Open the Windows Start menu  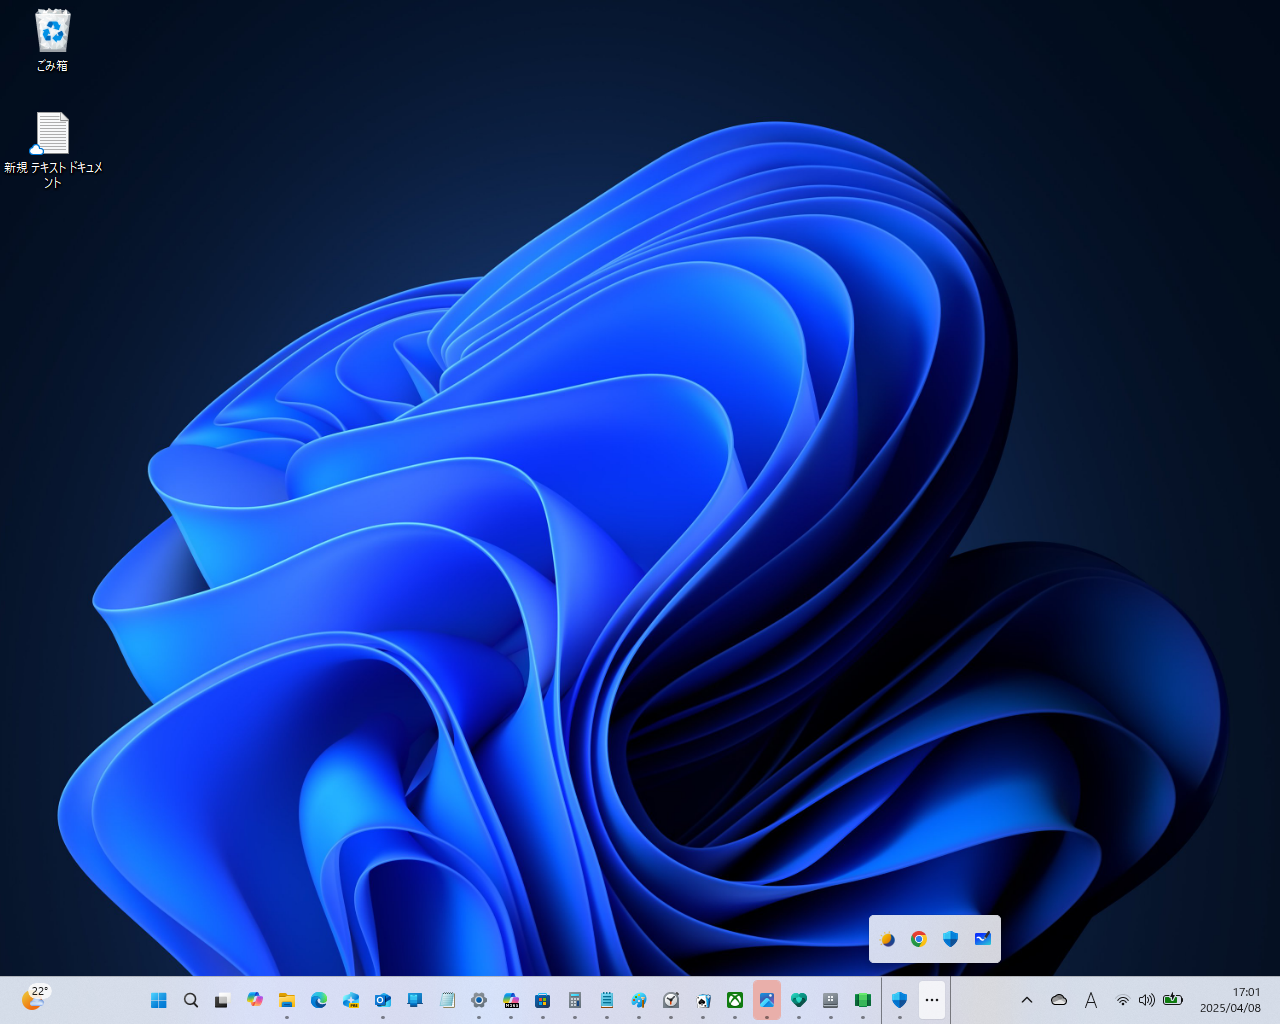[159, 1000]
